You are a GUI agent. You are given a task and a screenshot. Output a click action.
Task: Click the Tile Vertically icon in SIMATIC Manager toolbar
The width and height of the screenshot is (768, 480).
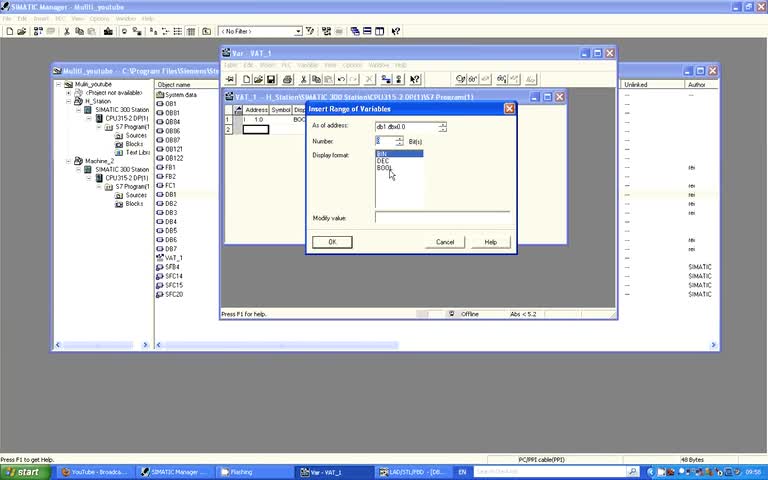pyautogui.click(x=380, y=31)
